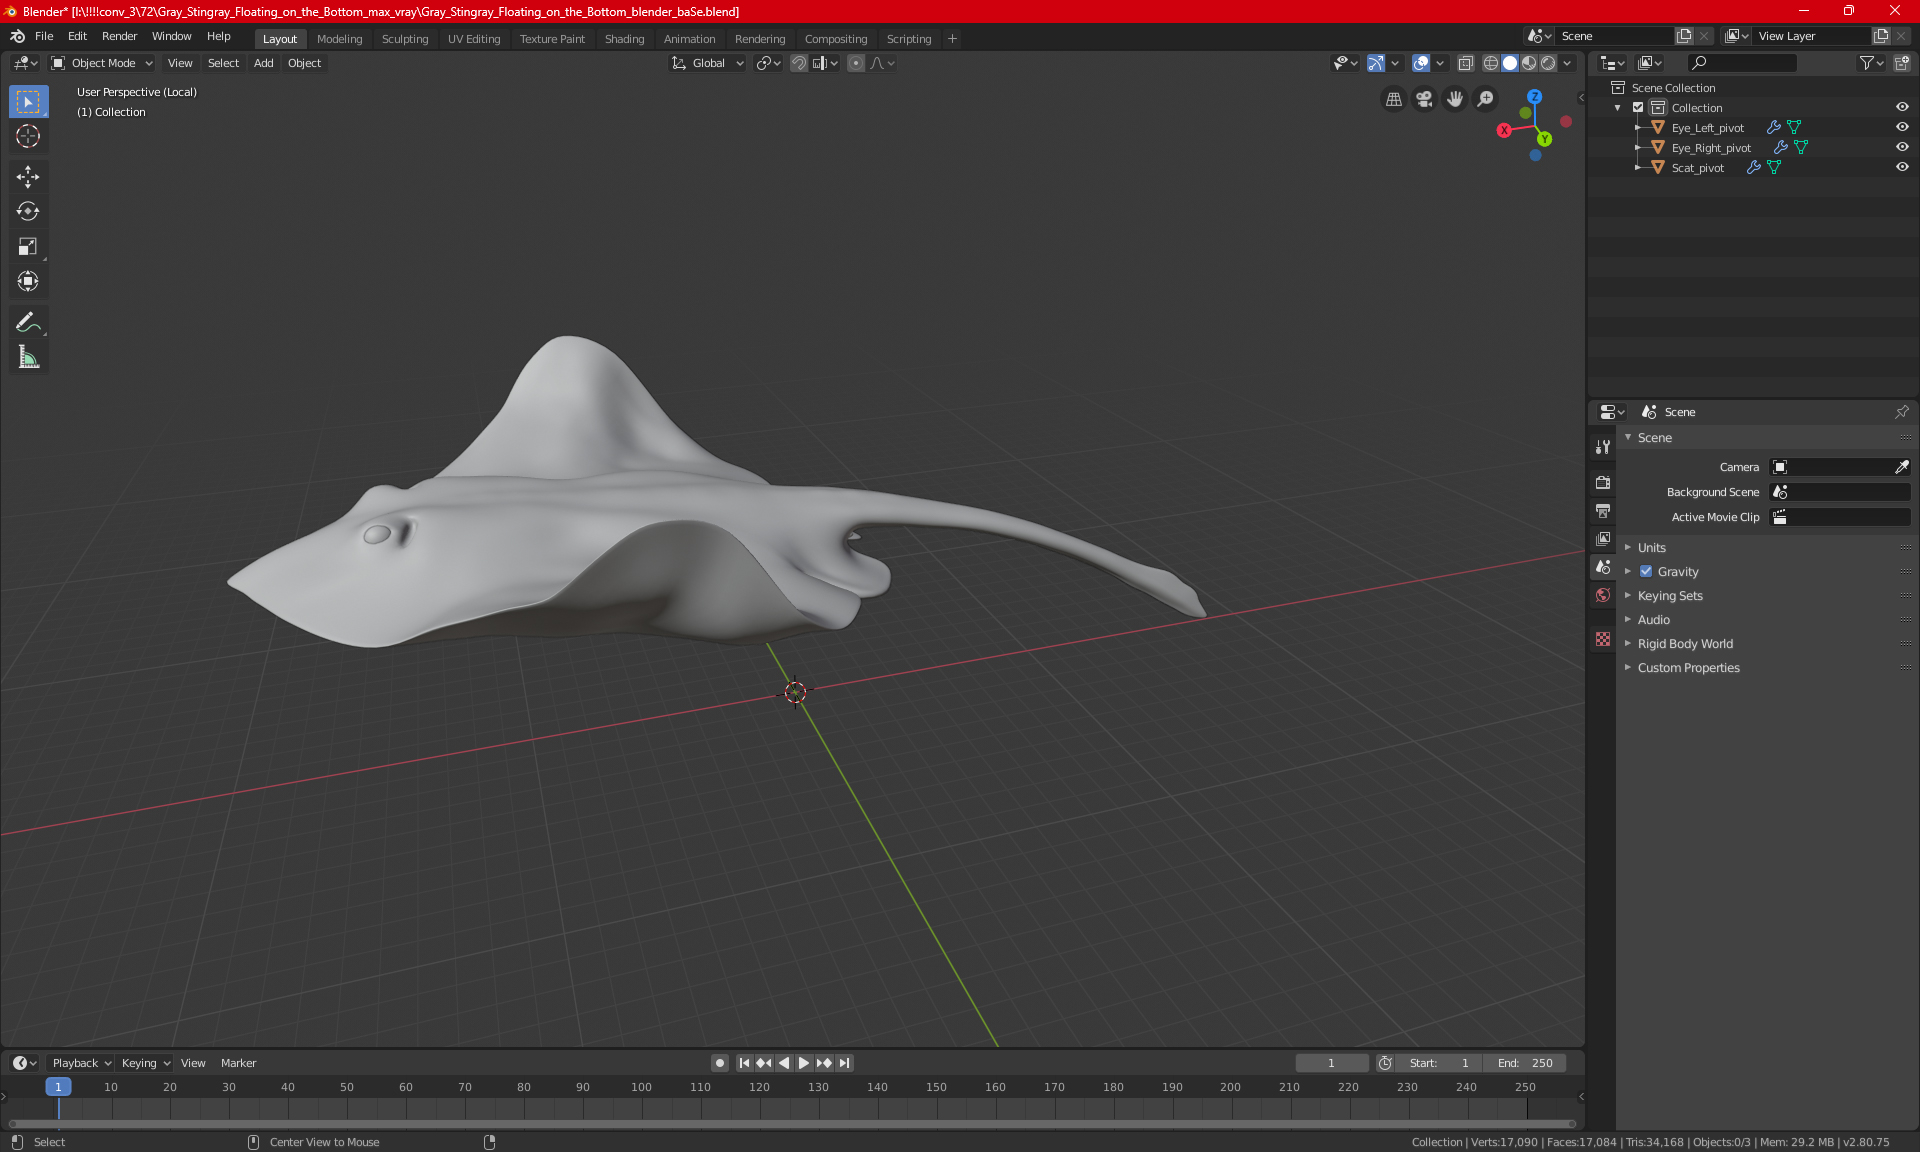1920x1152 pixels.
Task: Hide Scat_pivot in viewport
Action: pos(1902,167)
